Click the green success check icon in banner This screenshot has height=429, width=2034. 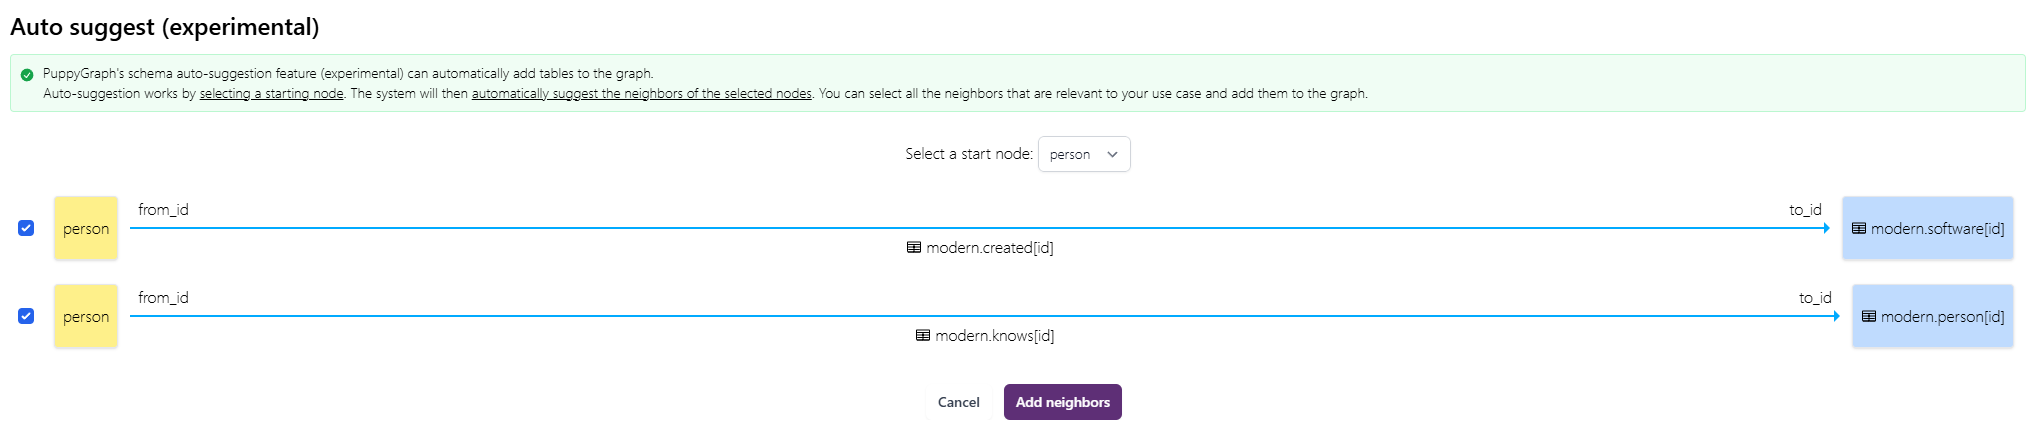coord(27,74)
